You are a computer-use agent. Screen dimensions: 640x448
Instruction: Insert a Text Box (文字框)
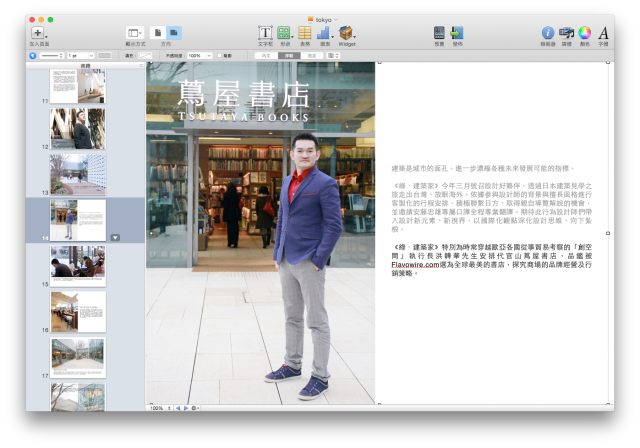coord(265,33)
